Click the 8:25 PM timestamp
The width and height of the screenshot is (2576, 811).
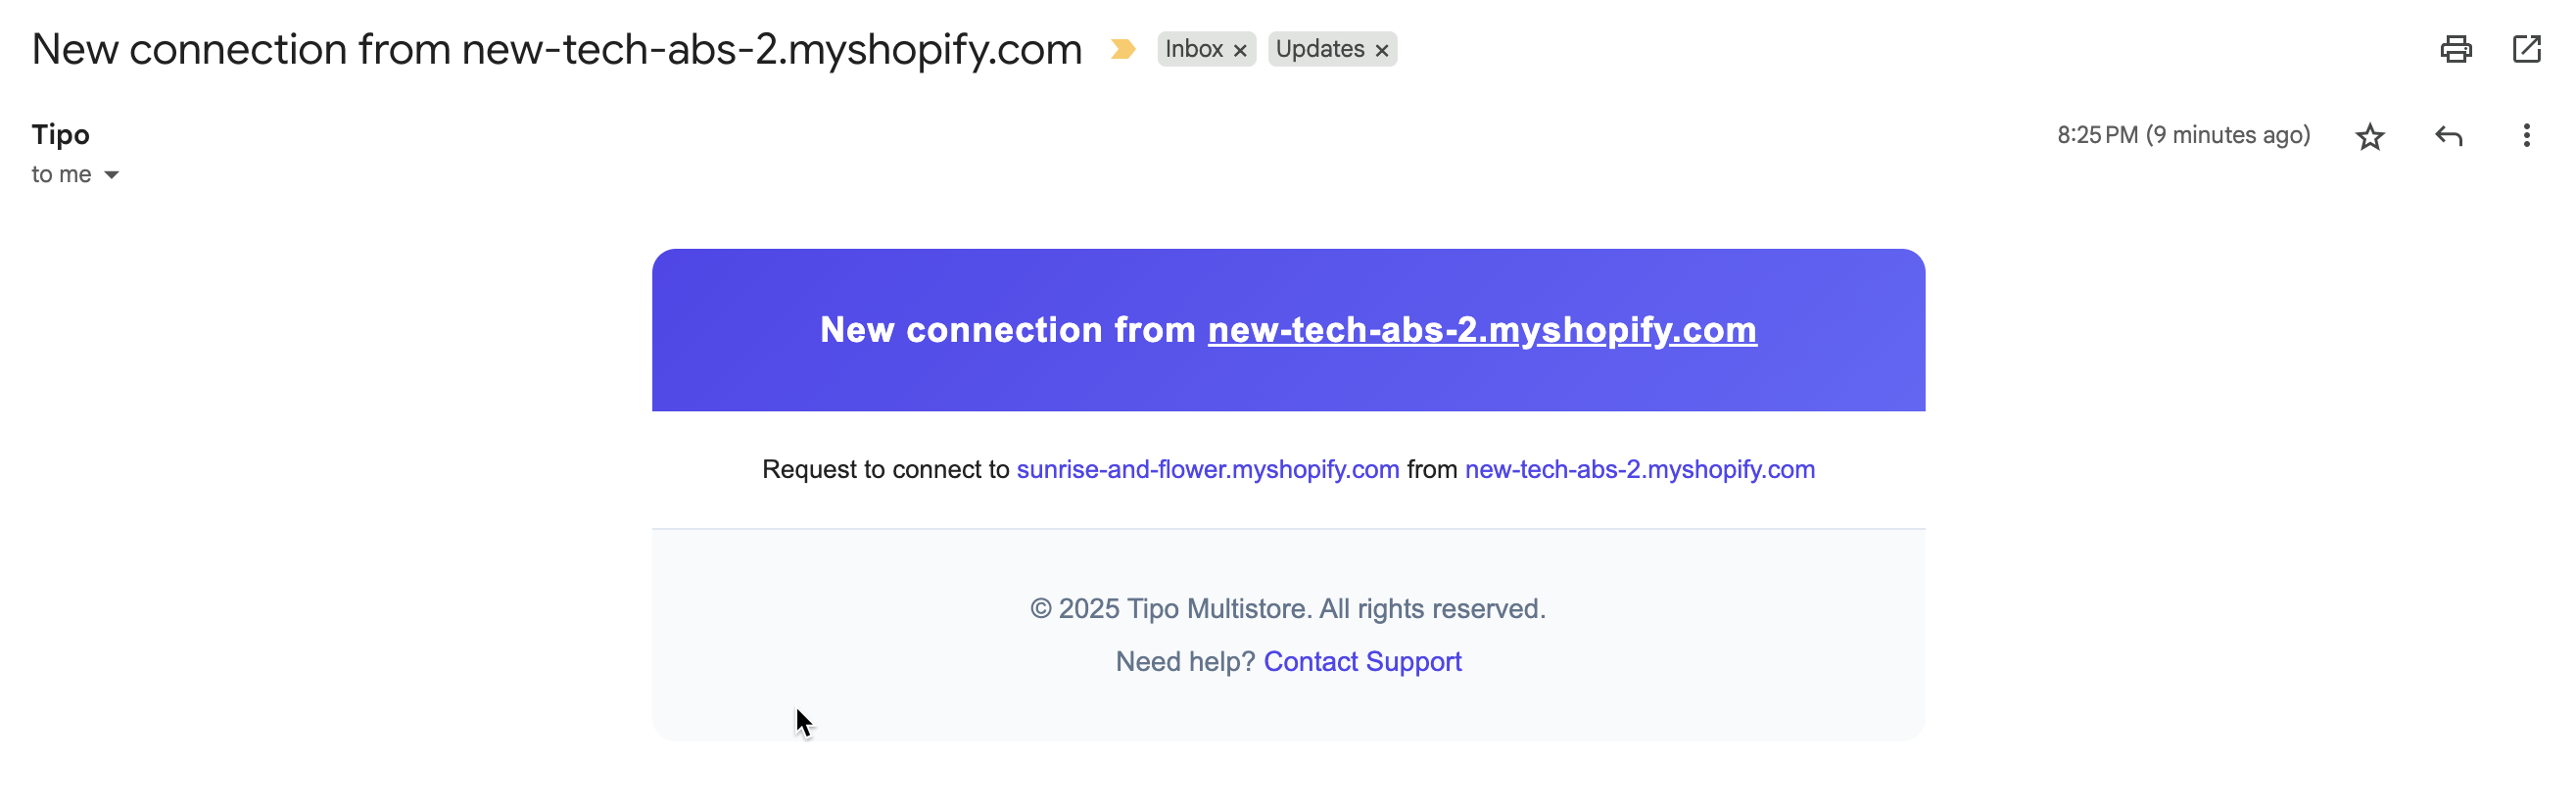2183,135
